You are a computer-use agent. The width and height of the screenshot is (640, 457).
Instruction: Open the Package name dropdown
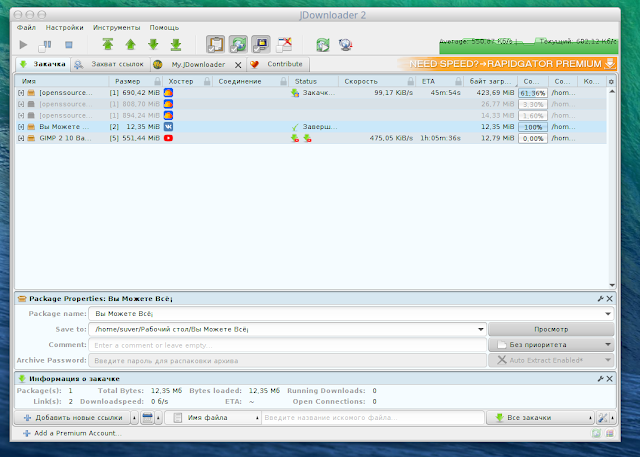click(608, 314)
